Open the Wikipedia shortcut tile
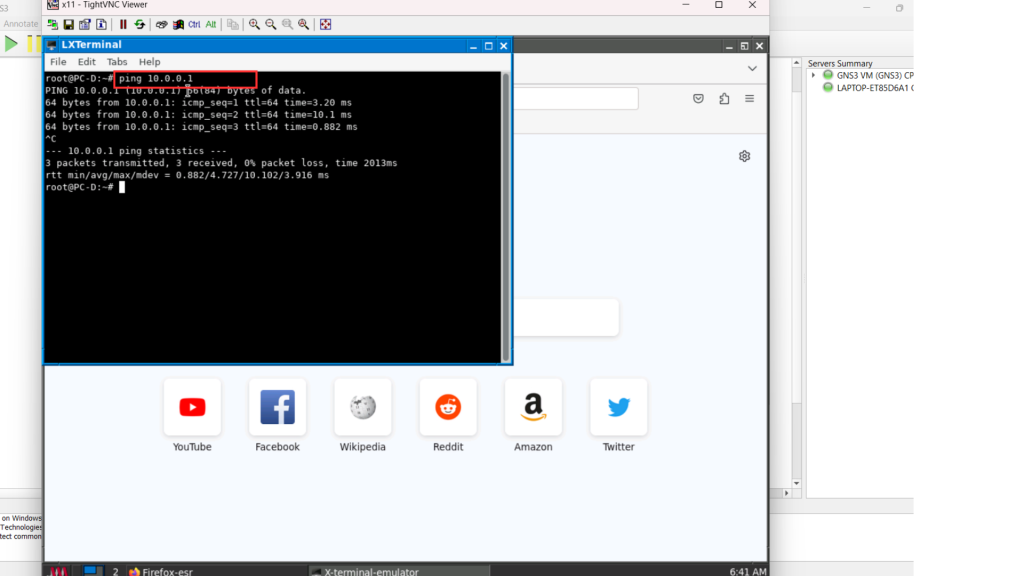The width and height of the screenshot is (1024, 576). point(362,407)
